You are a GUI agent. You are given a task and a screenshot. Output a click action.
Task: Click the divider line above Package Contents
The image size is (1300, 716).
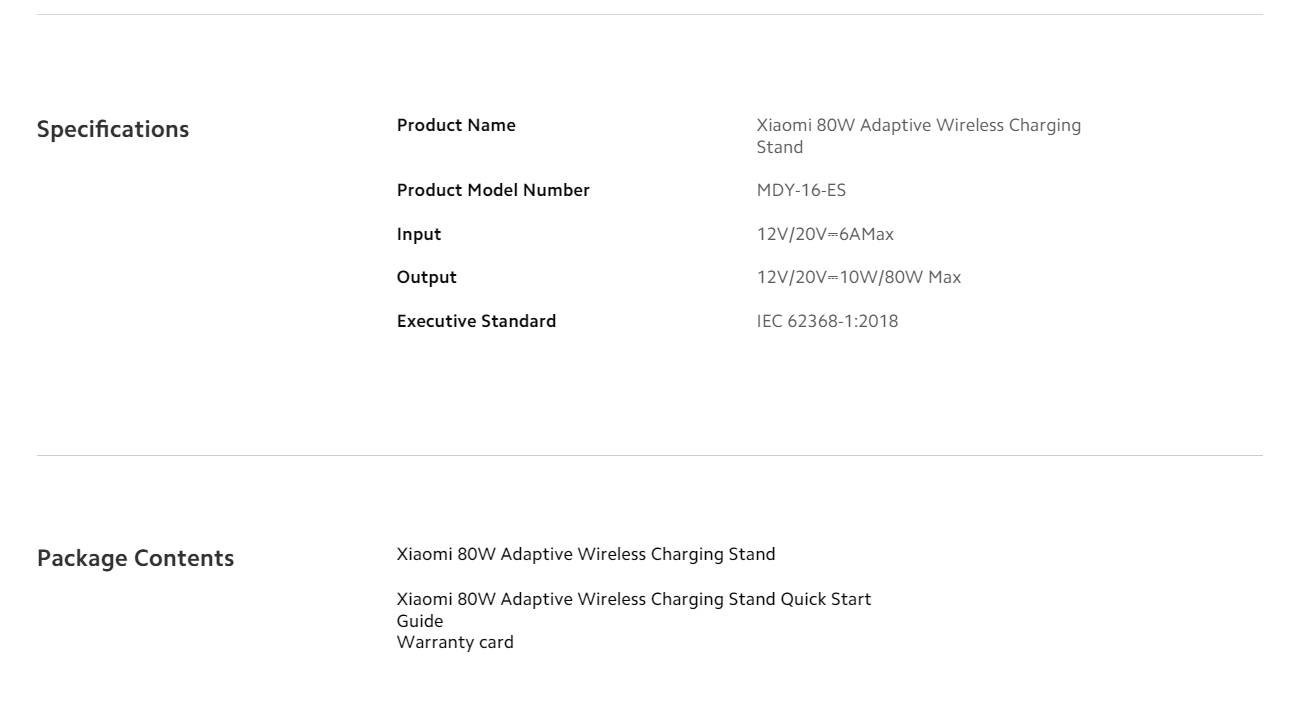650,455
